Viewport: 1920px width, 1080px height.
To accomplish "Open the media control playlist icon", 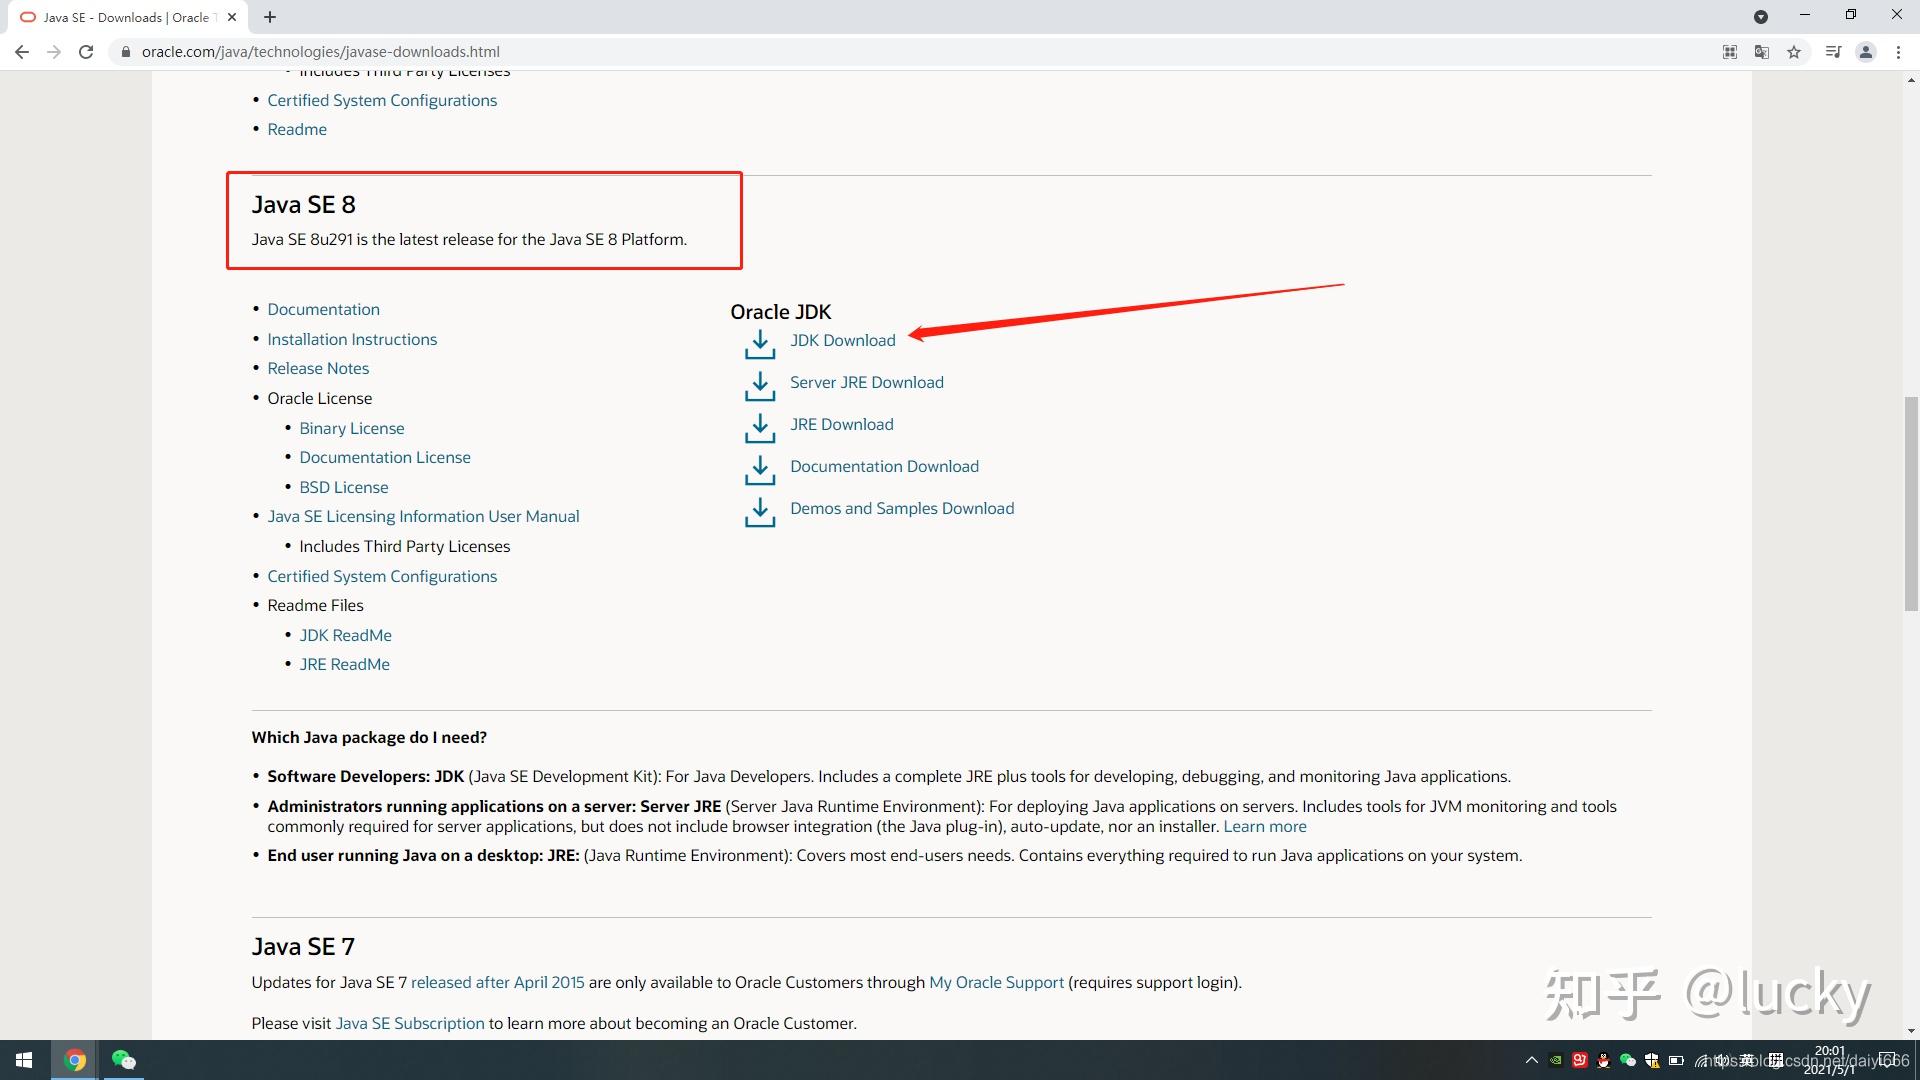I will coord(1833,52).
